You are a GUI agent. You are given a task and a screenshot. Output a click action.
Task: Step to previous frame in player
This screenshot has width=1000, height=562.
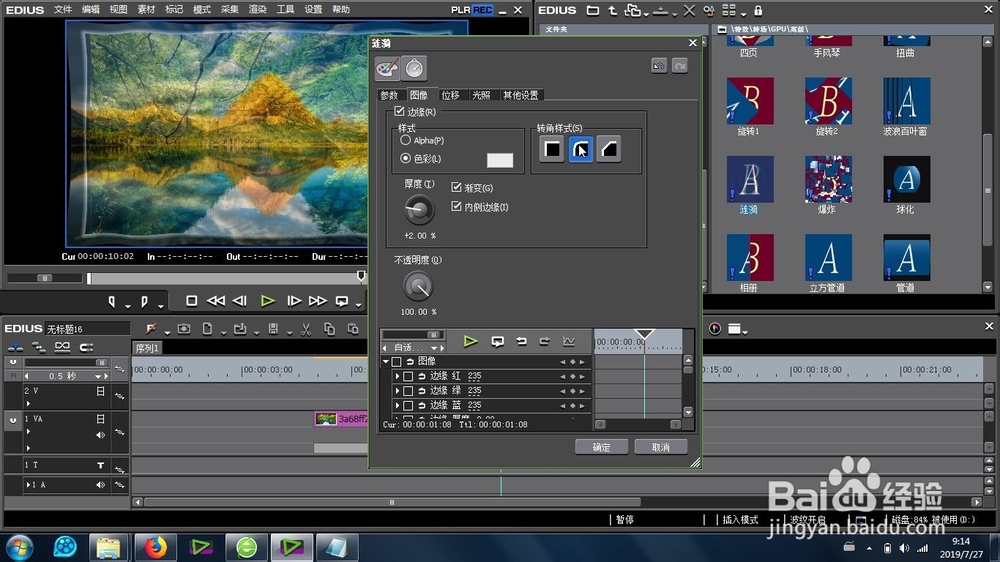pyautogui.click(x=240, y=300)
